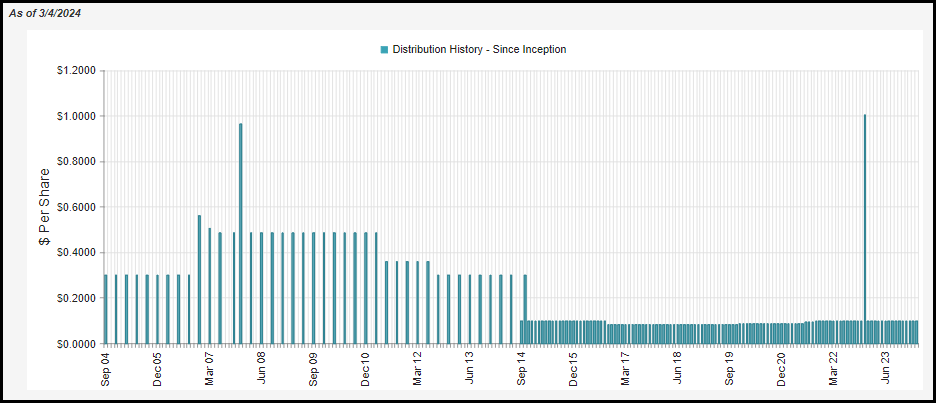Click the Jun 08 axis label
The height and width of the screenshot is (403, 936).
[261, 369]
